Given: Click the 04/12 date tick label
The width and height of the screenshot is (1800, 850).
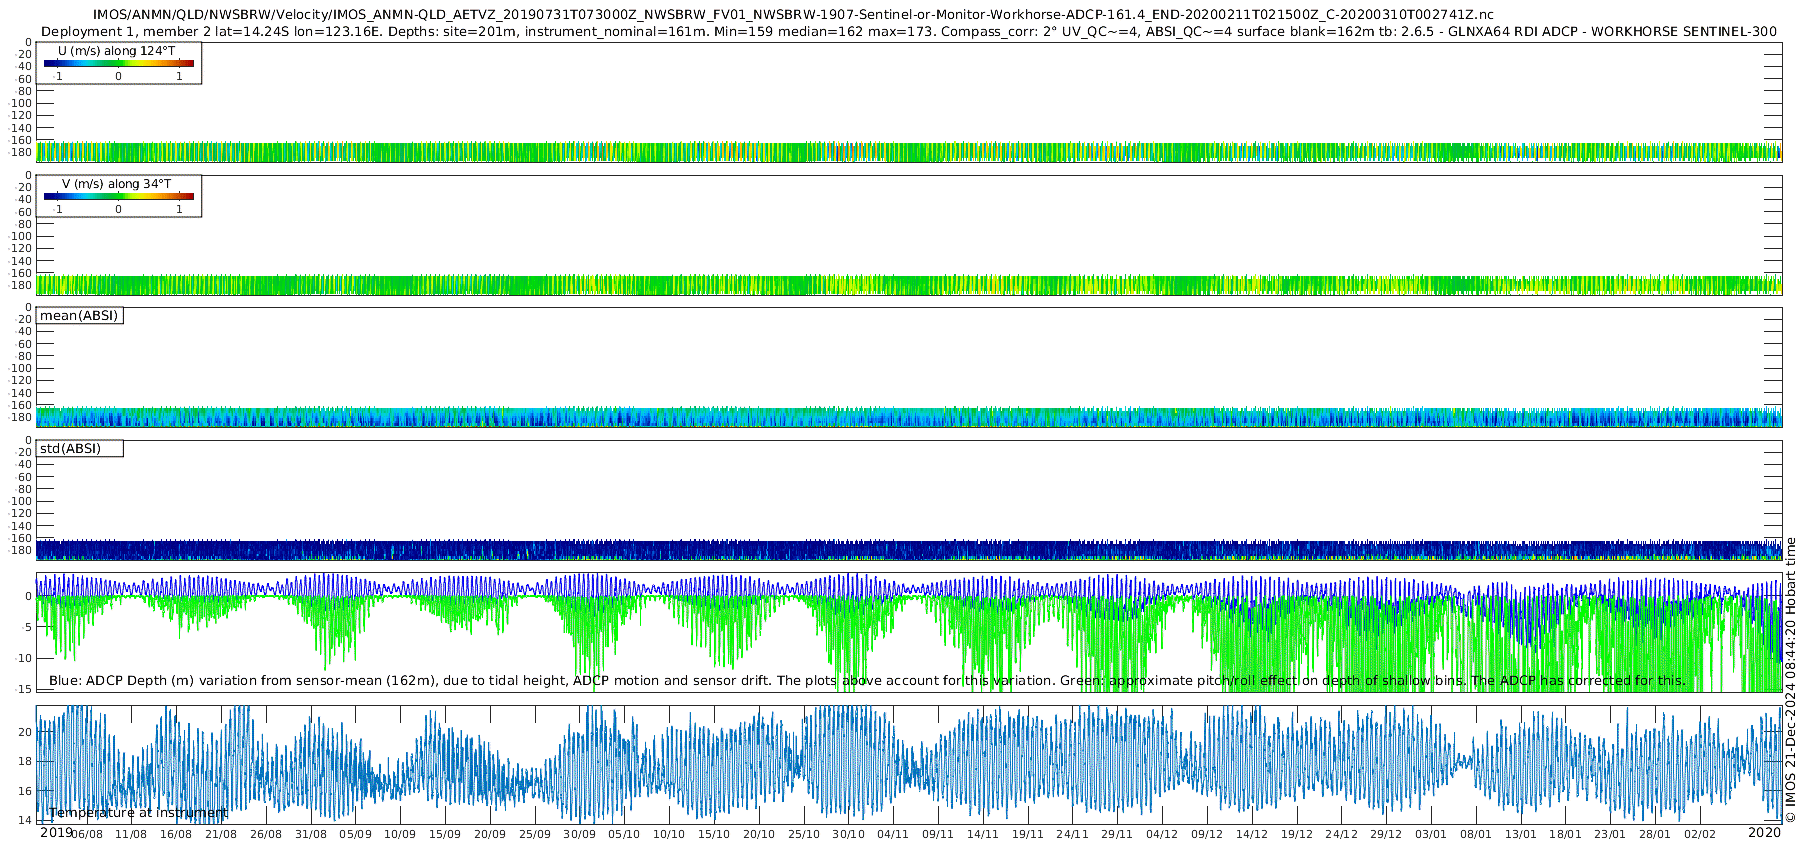Looking at the screenshot, I should 1162,834.
